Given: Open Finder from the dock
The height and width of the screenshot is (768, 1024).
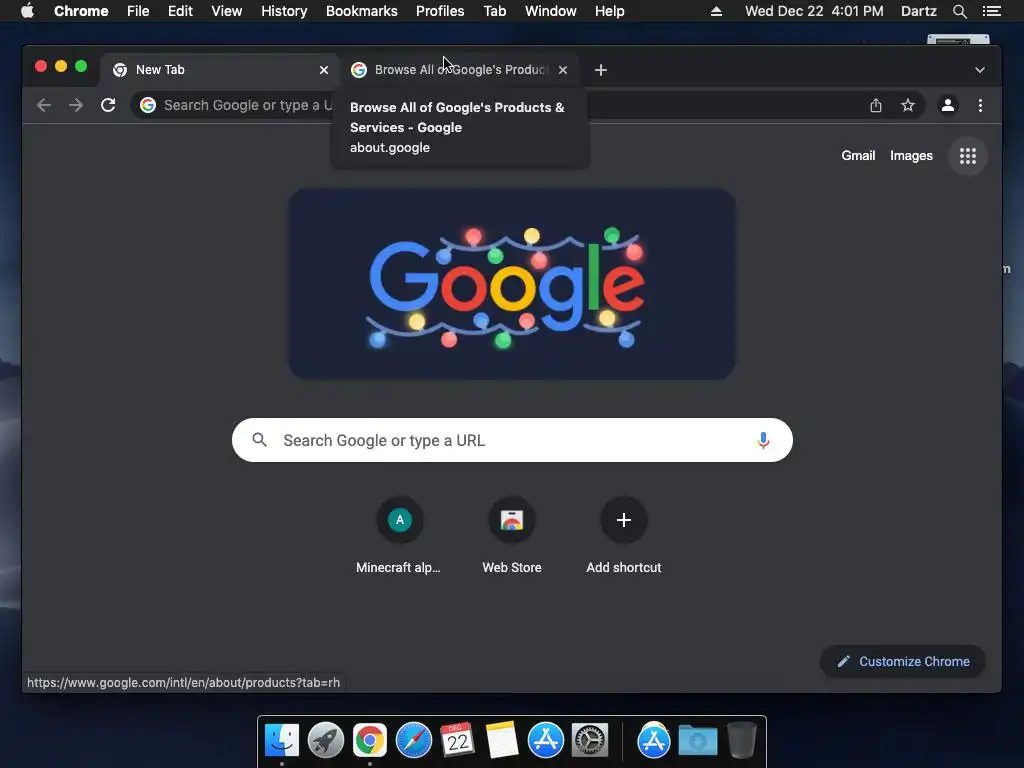Looking at the screenshot, I should pos(282,740).
